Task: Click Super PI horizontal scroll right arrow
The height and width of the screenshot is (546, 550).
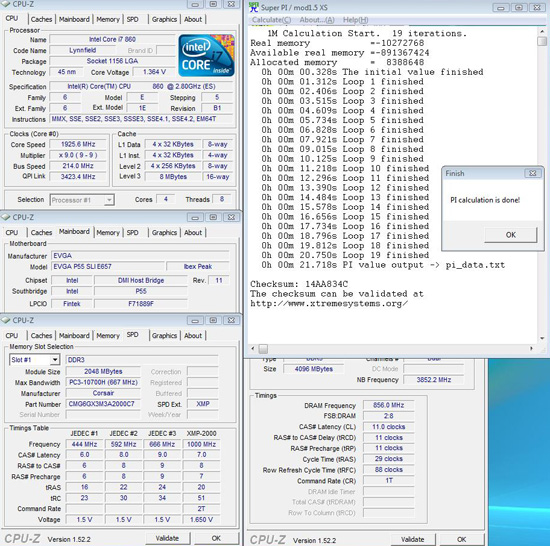Action: [531, 349]
